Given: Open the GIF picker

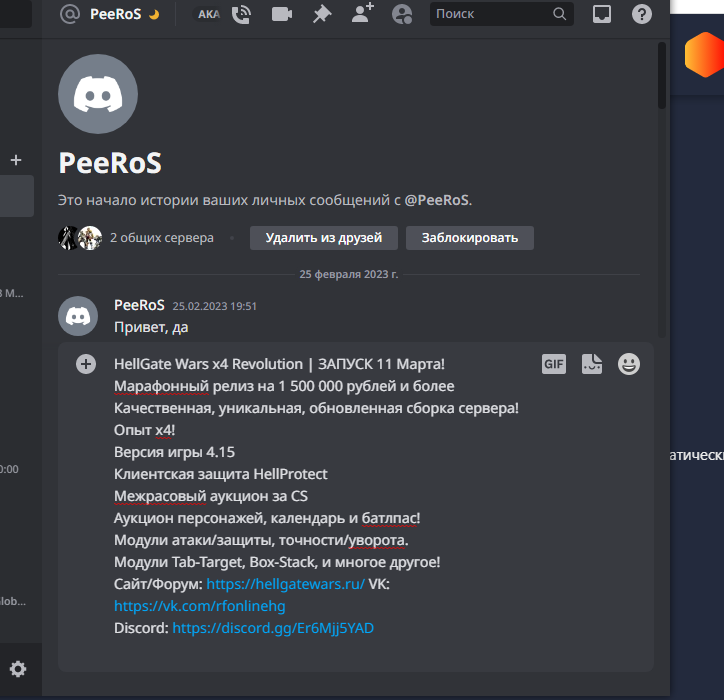Looking at the screenshot, I should [x=554, y=364].
